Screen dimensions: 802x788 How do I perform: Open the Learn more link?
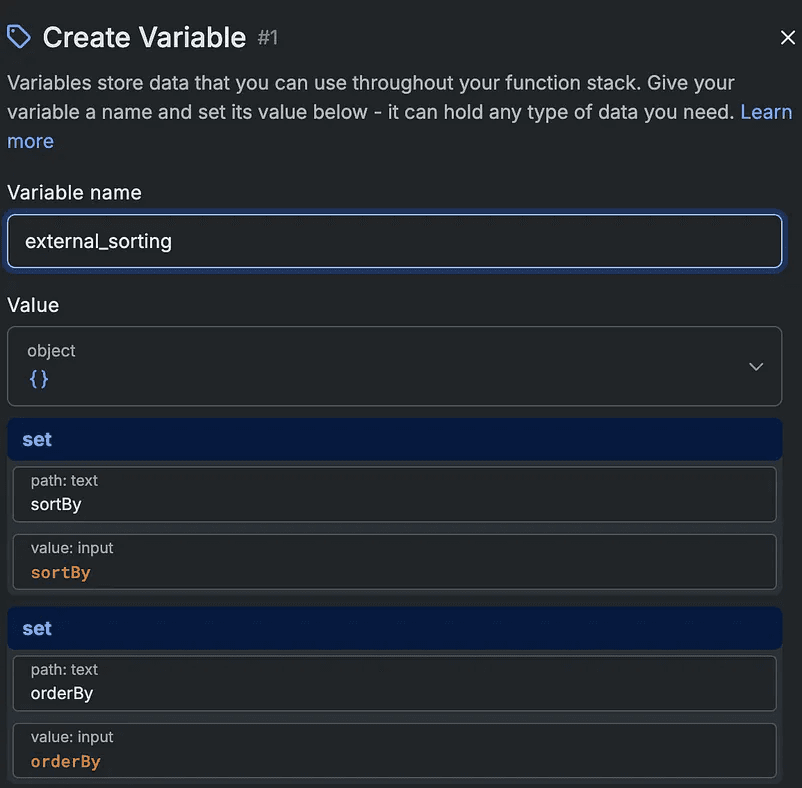click(766, 112)
